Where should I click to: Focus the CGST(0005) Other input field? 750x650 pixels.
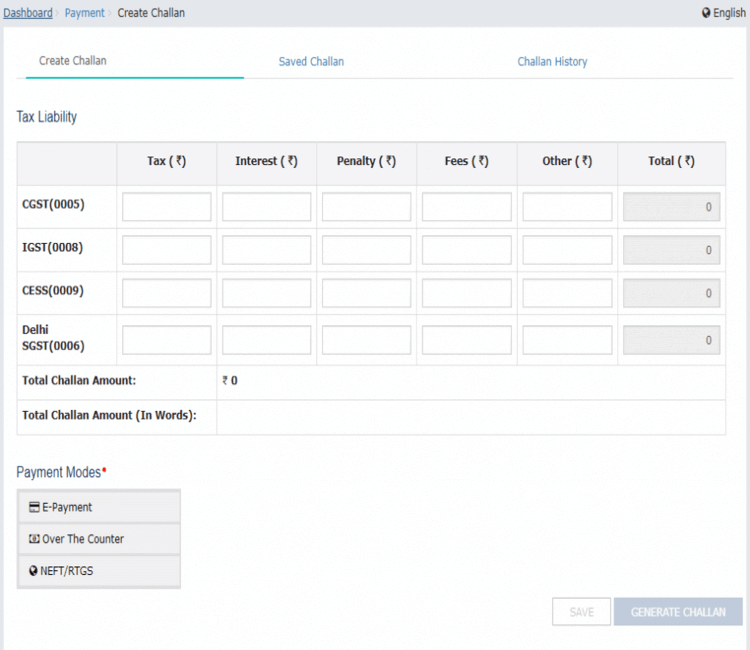pyautogui.click(x=567, y=207)
